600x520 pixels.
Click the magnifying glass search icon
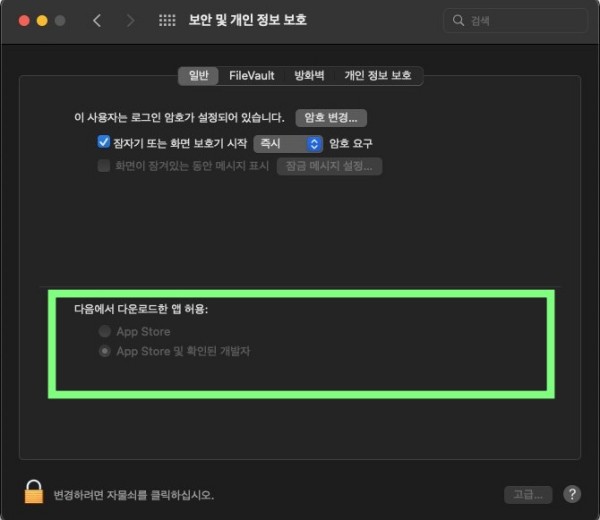click(458, 20)
